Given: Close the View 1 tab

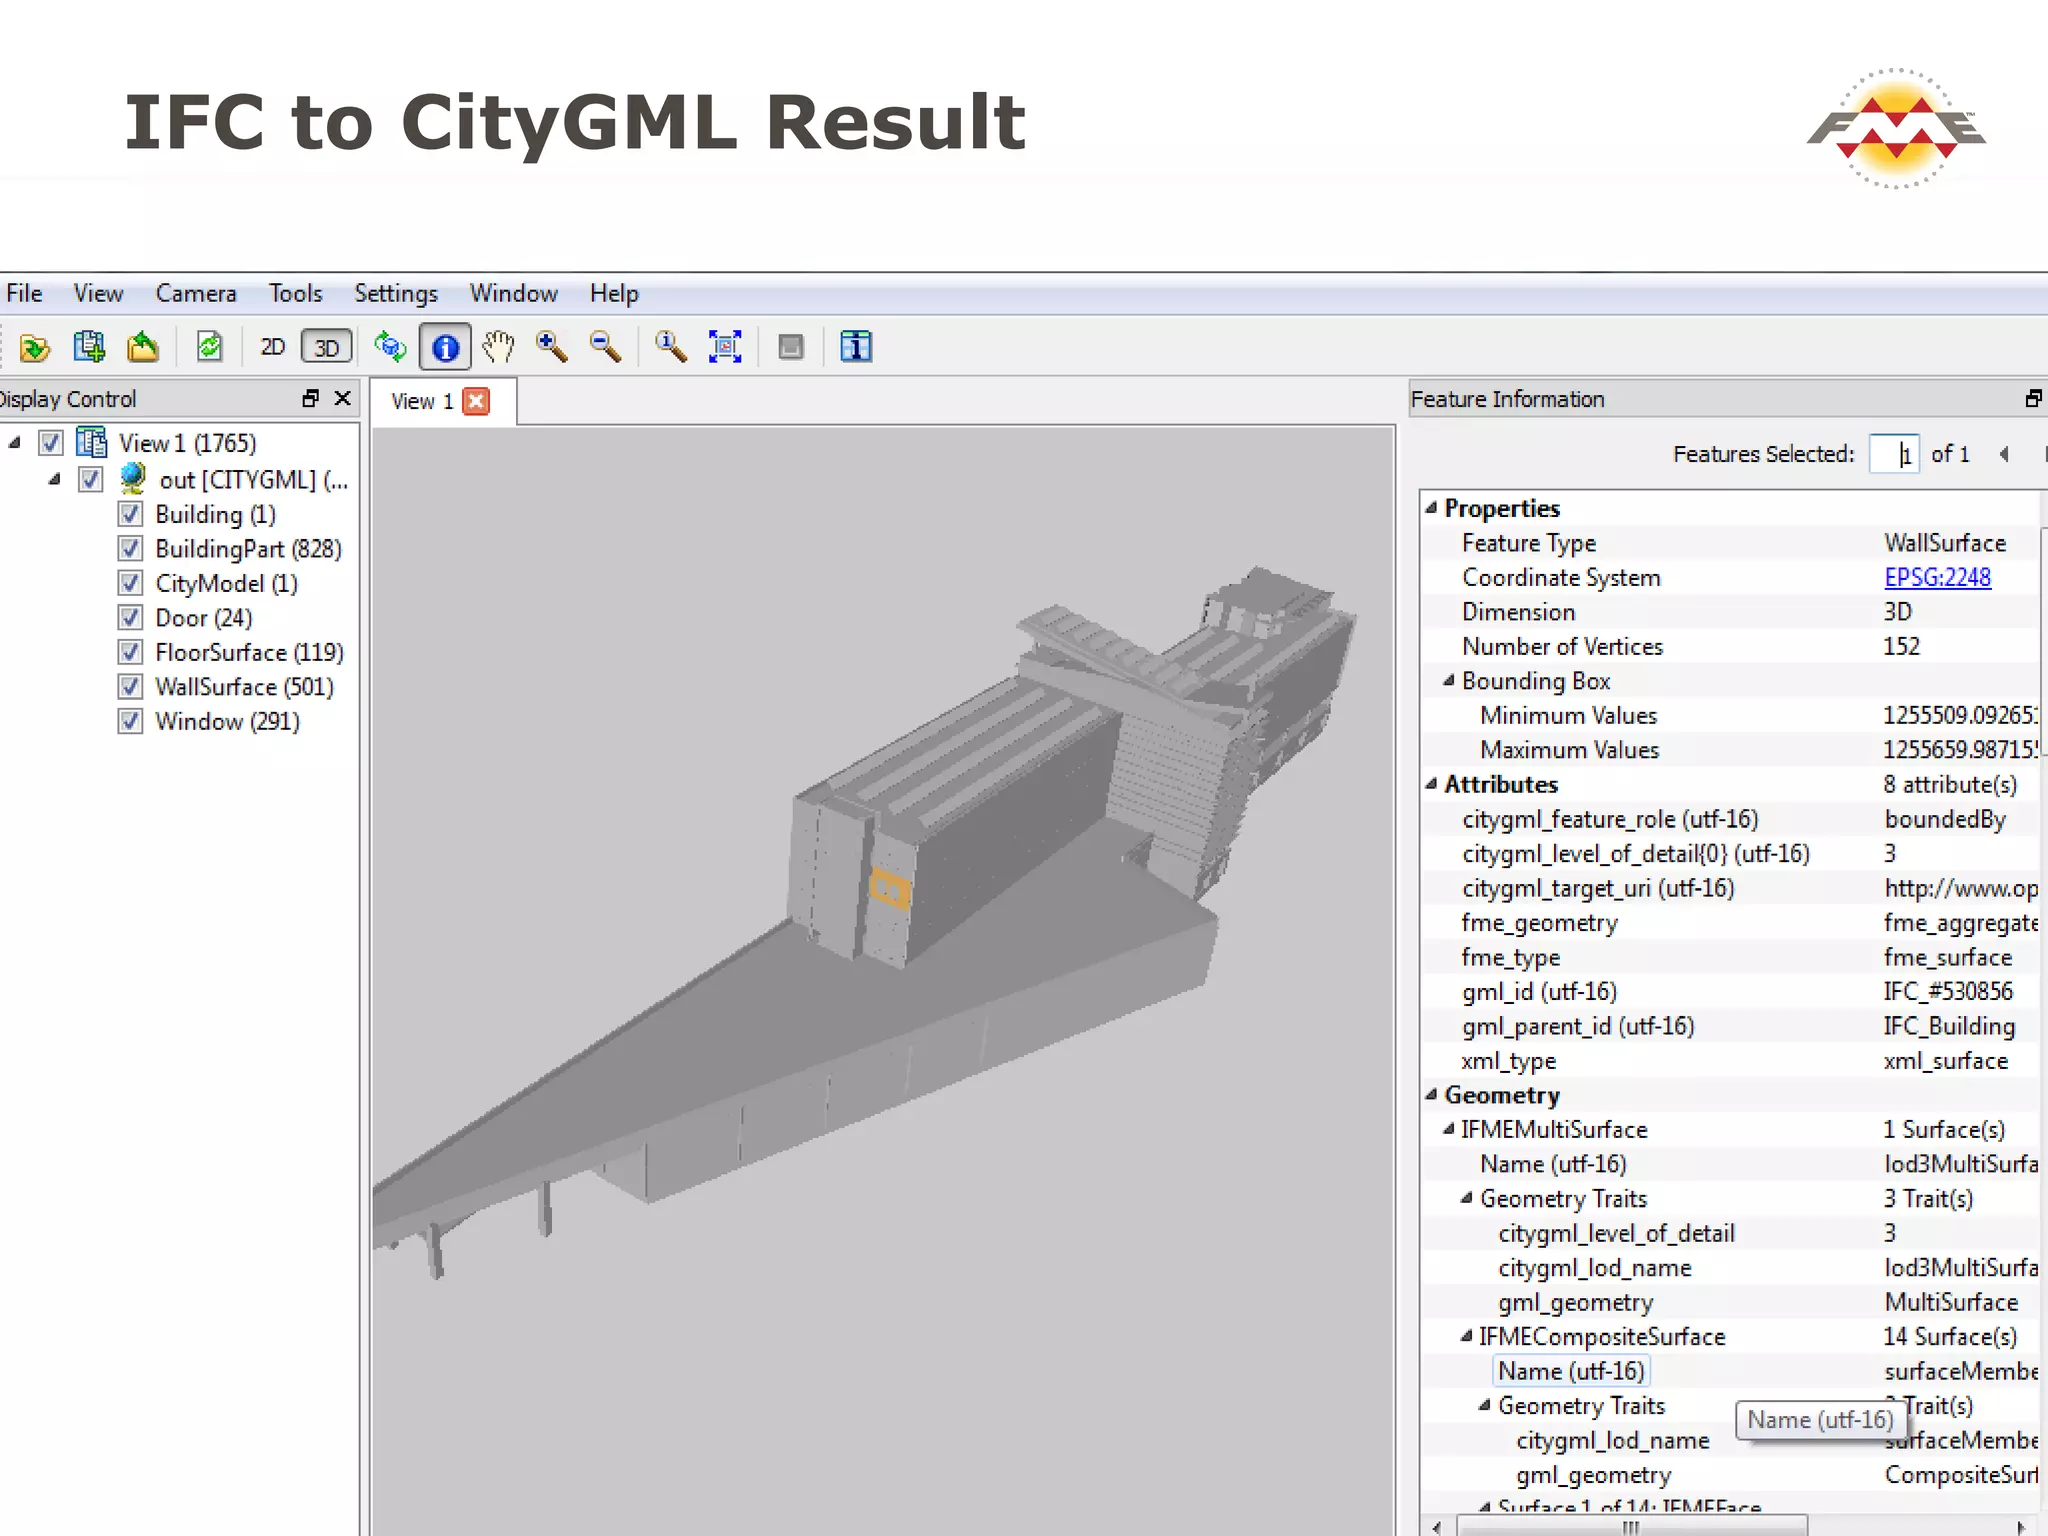Looking at the screenshot, I should coord(477,401).
